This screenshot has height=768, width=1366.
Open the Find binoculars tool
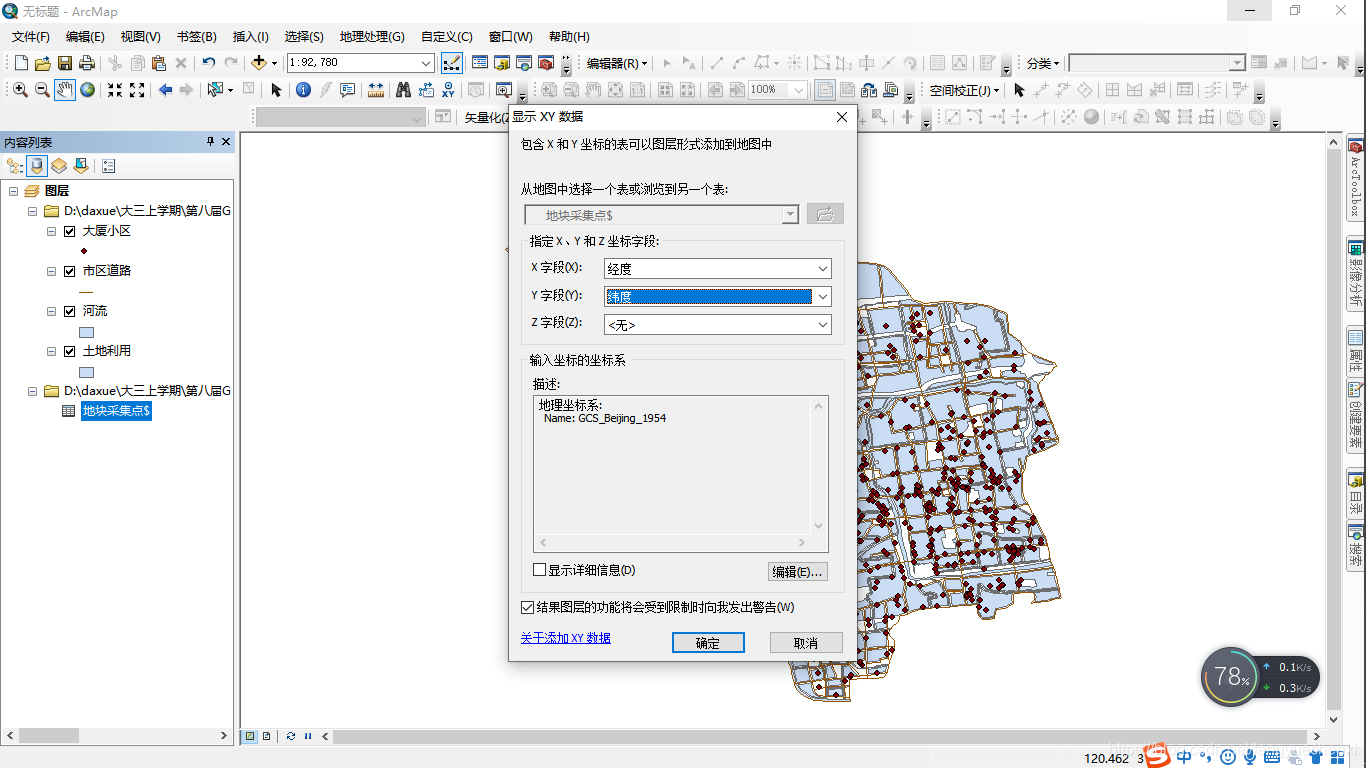click(x=403, y=90)
